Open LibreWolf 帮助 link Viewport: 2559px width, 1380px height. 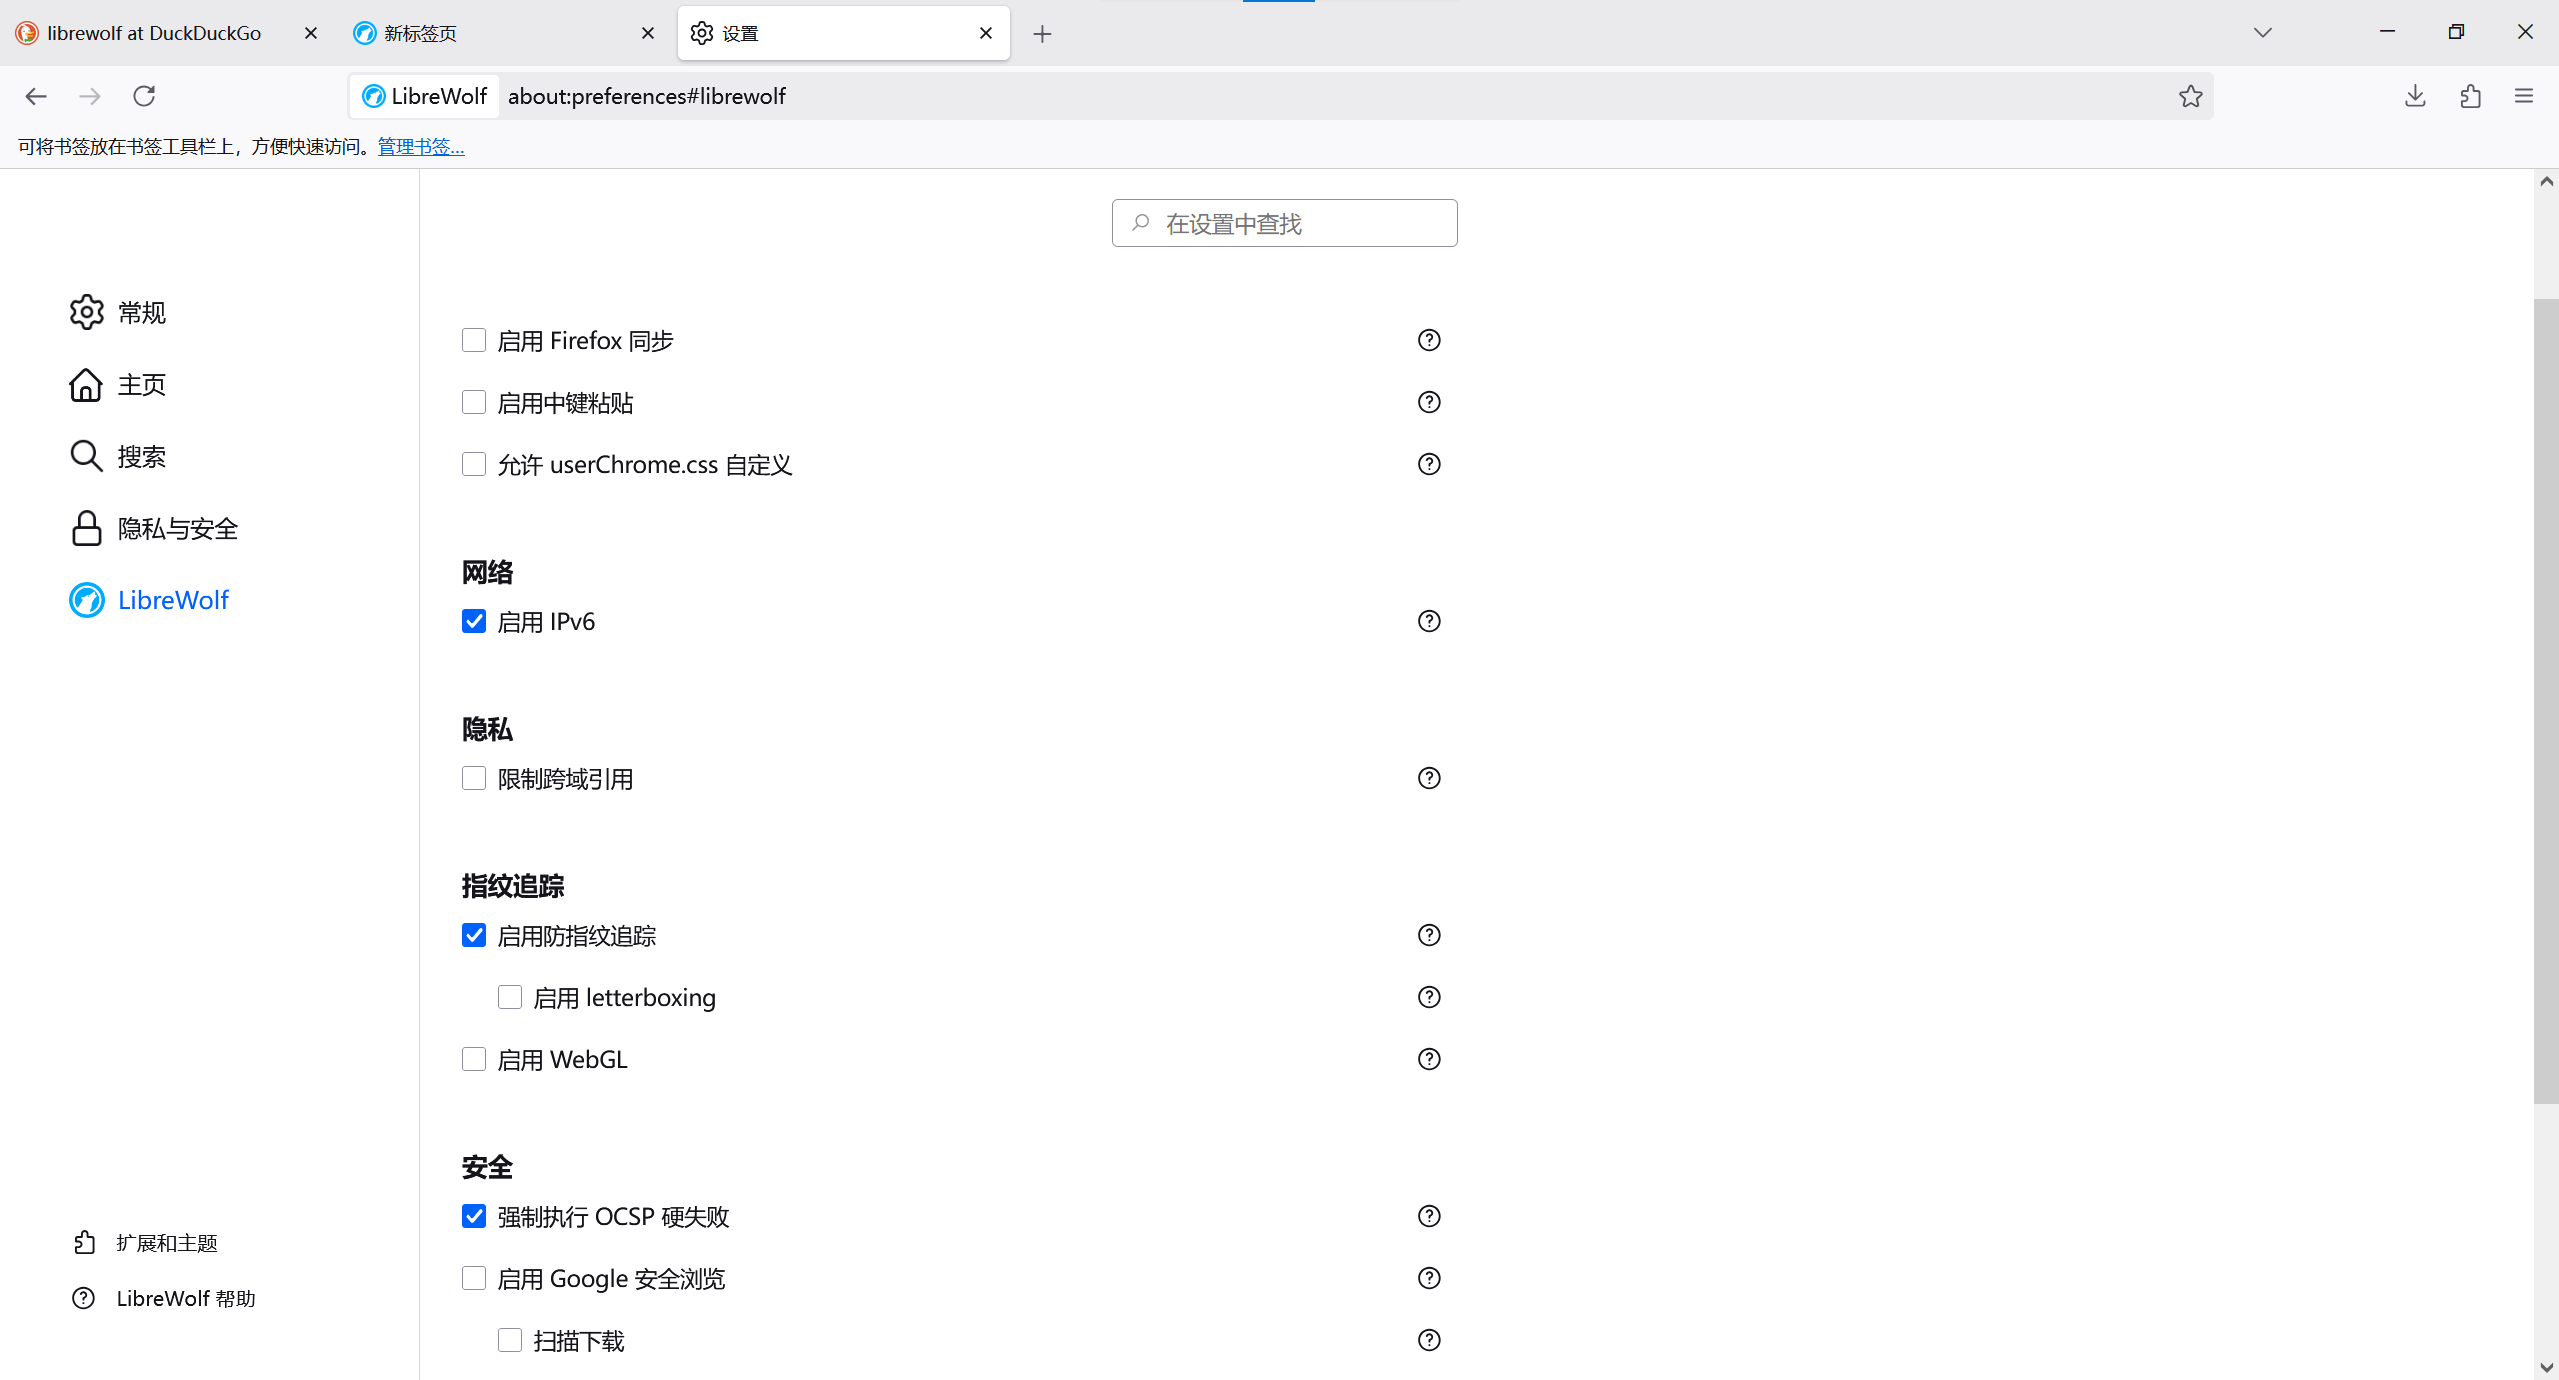[x=185, y=1298]
